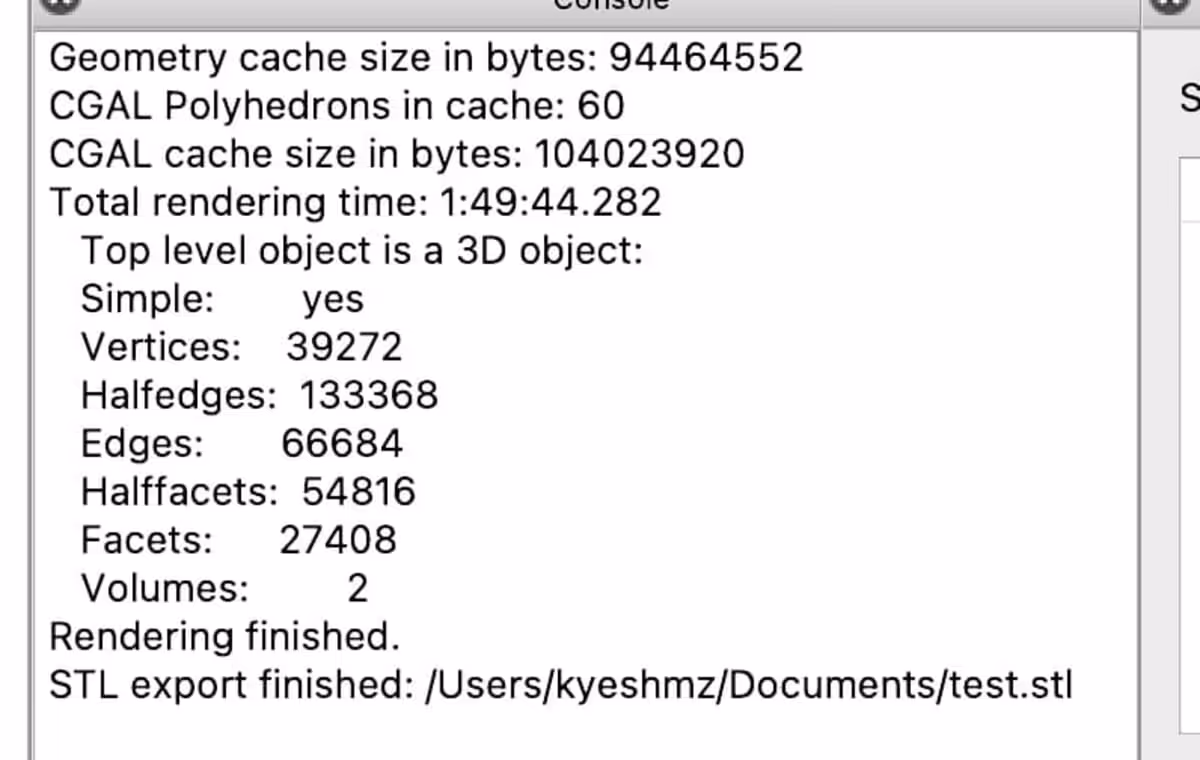This screenshot has height=760, width=1200.
Task: Click the Edges count 66684
Action: (x=342, y=443)
